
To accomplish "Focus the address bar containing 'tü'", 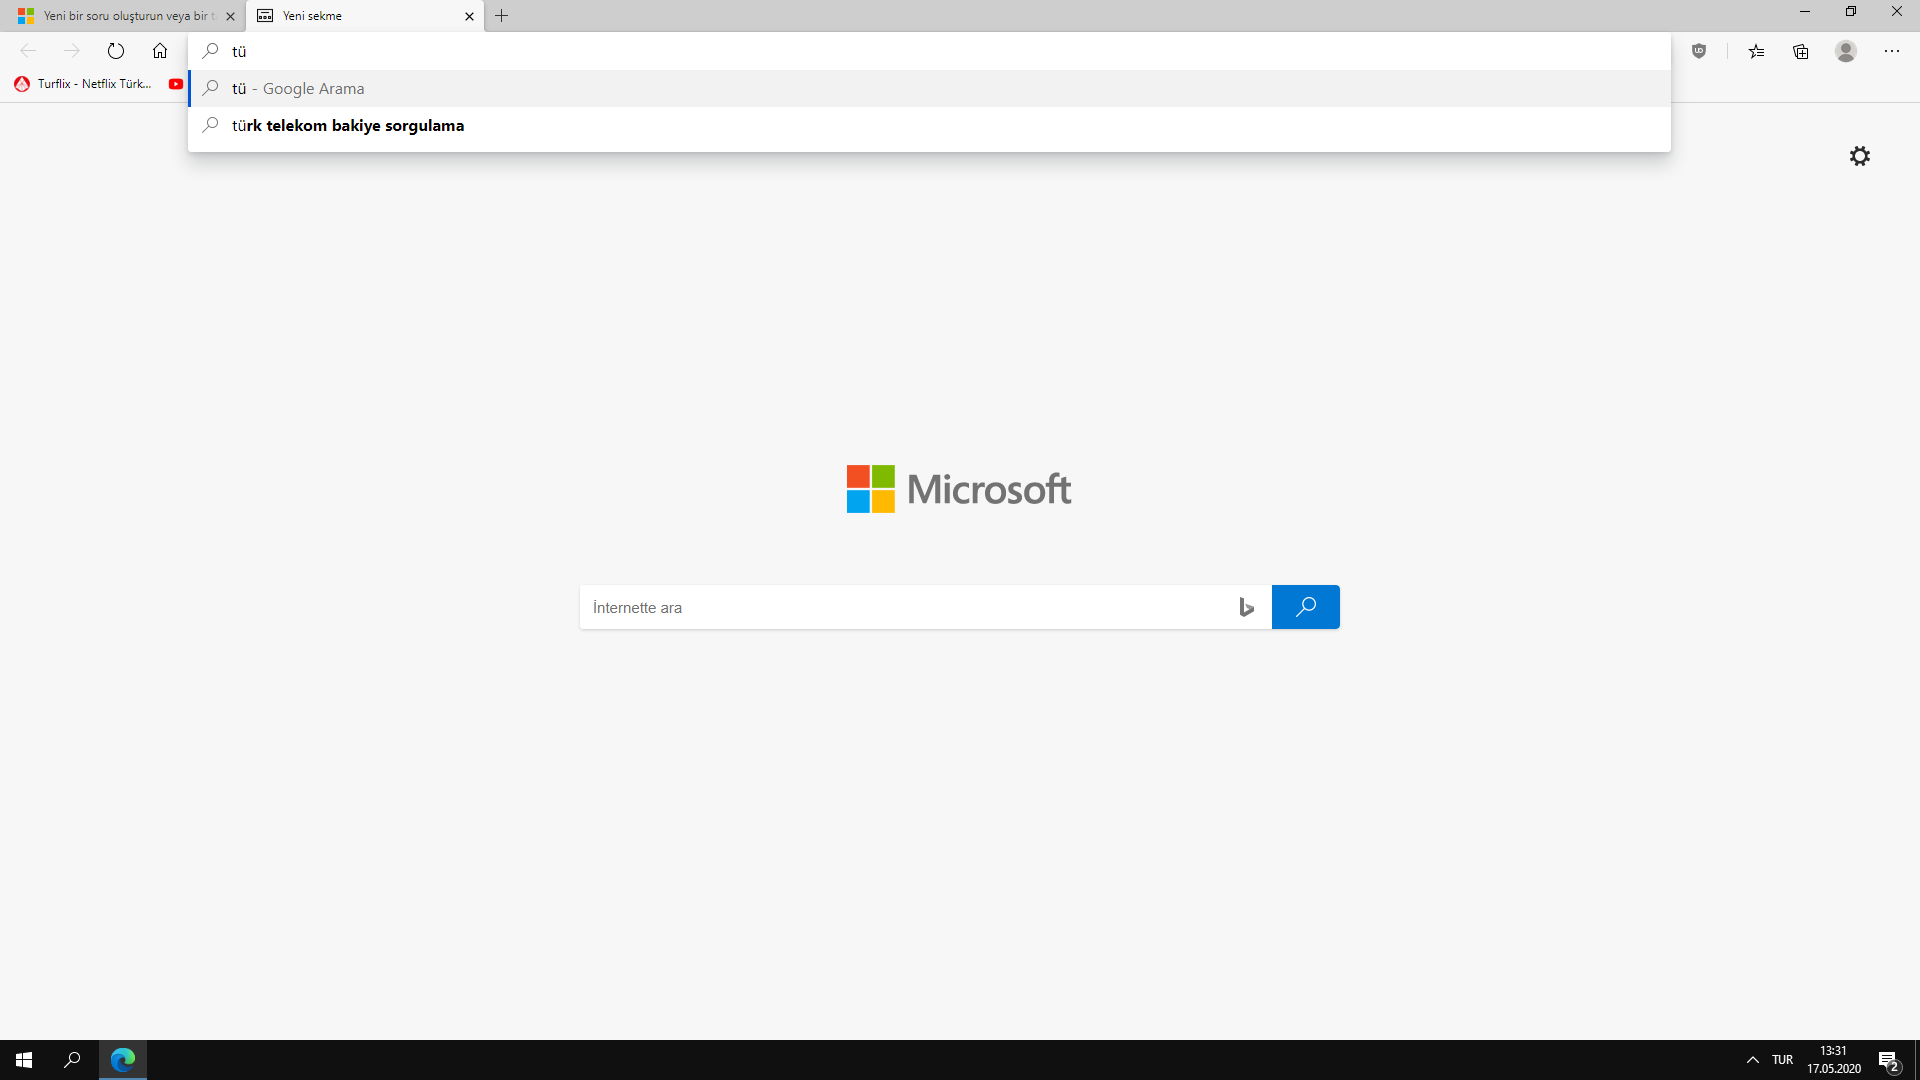I will point(930,51).
